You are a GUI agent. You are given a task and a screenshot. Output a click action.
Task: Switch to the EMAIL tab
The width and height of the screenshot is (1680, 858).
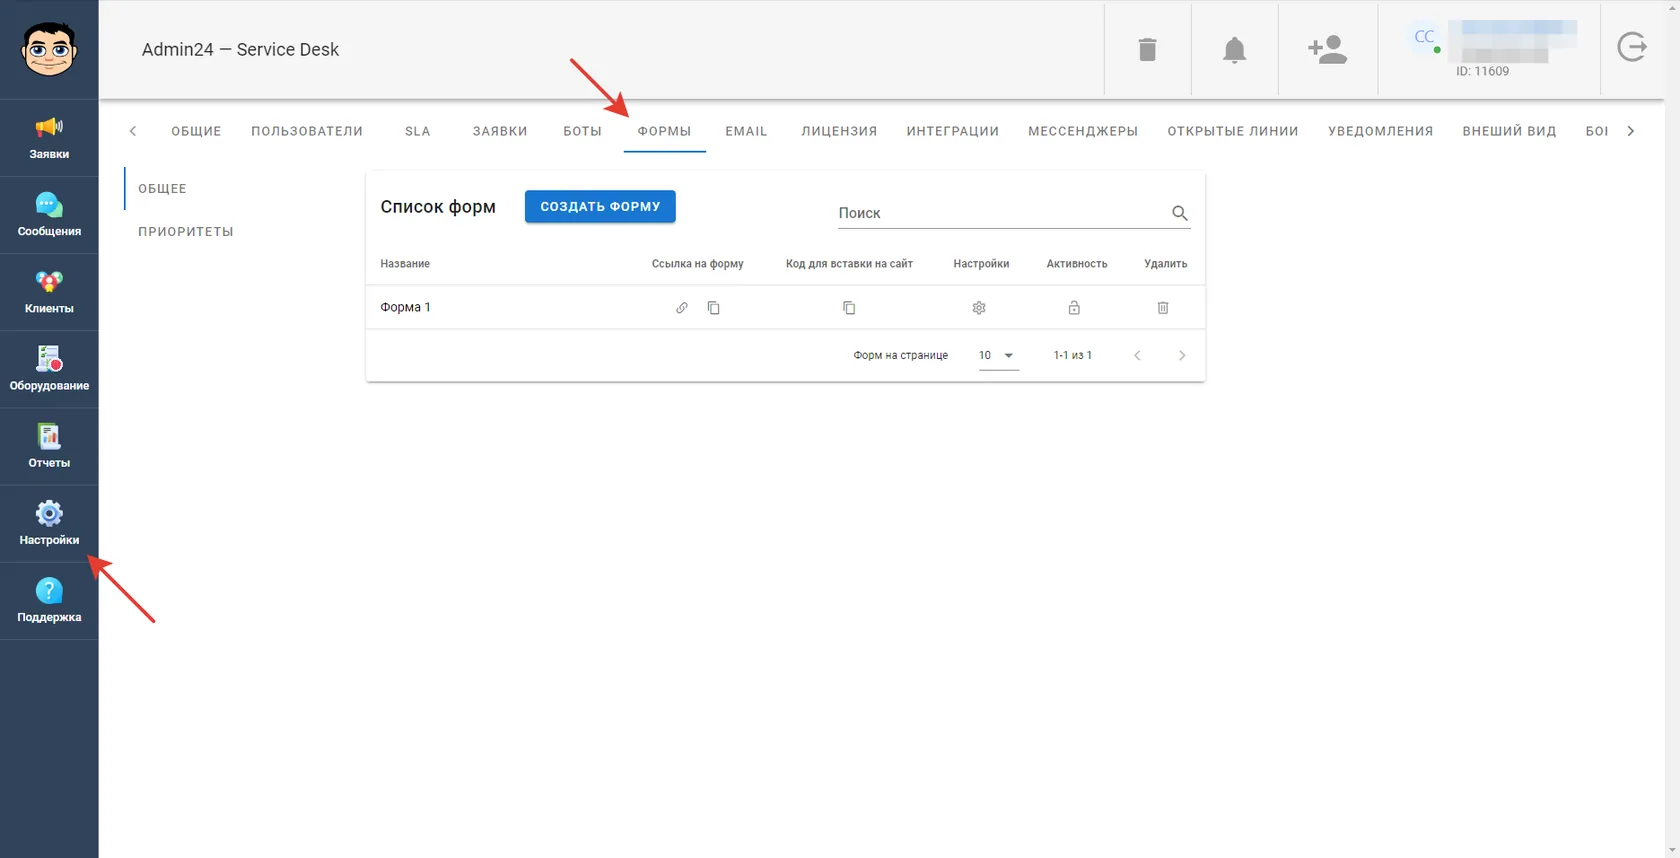pyautogui.click(x=746, y=131)
